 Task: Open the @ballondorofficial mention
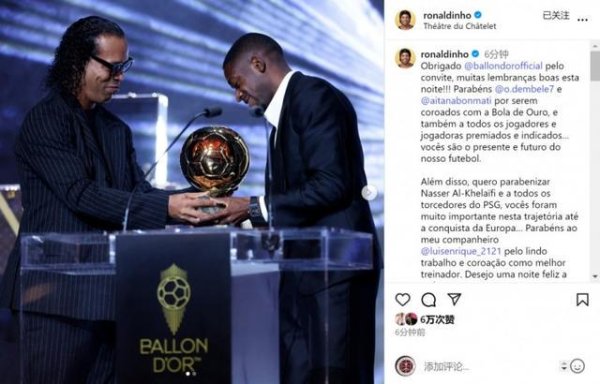tap(503, 66)
